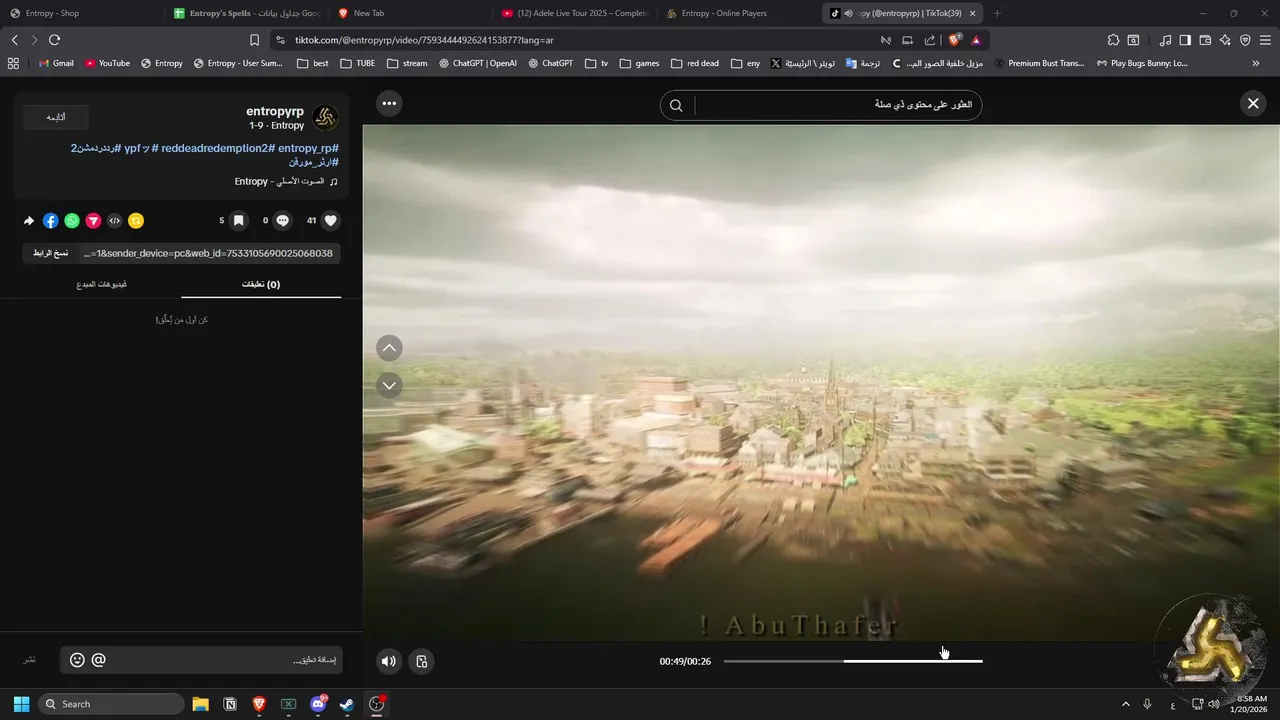Screen dimensions: 1280x720
Task: Close the TikTok video viewer with the X
Action: (1253, 103)
